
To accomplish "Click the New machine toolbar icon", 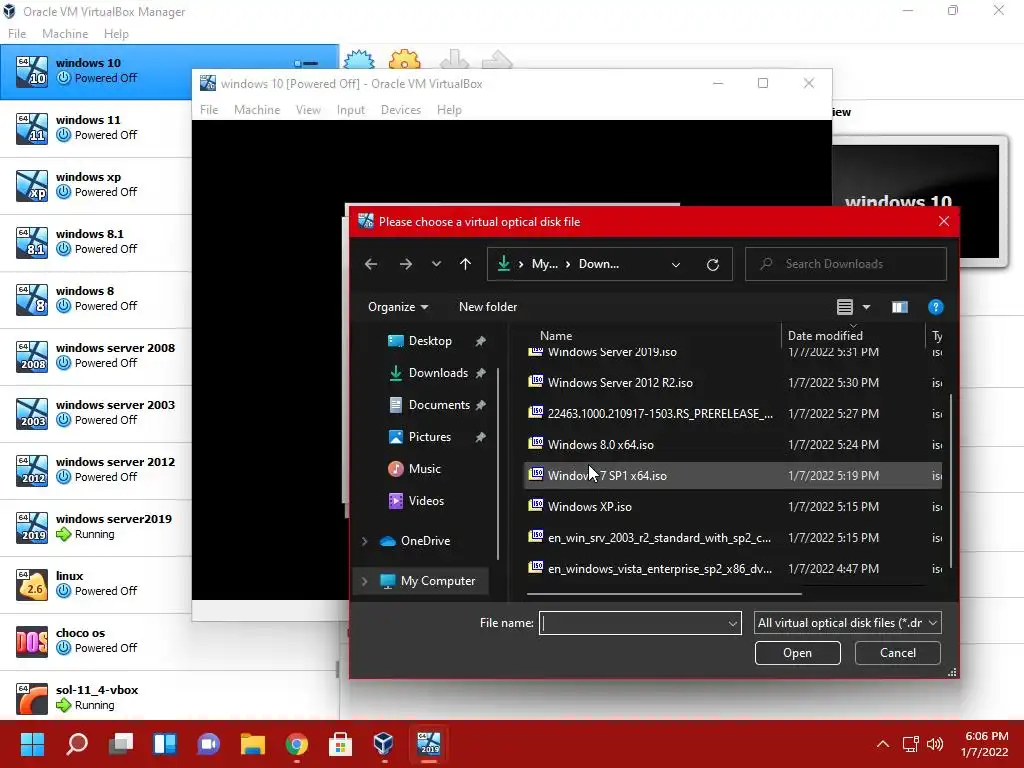I will pos(359,60).
